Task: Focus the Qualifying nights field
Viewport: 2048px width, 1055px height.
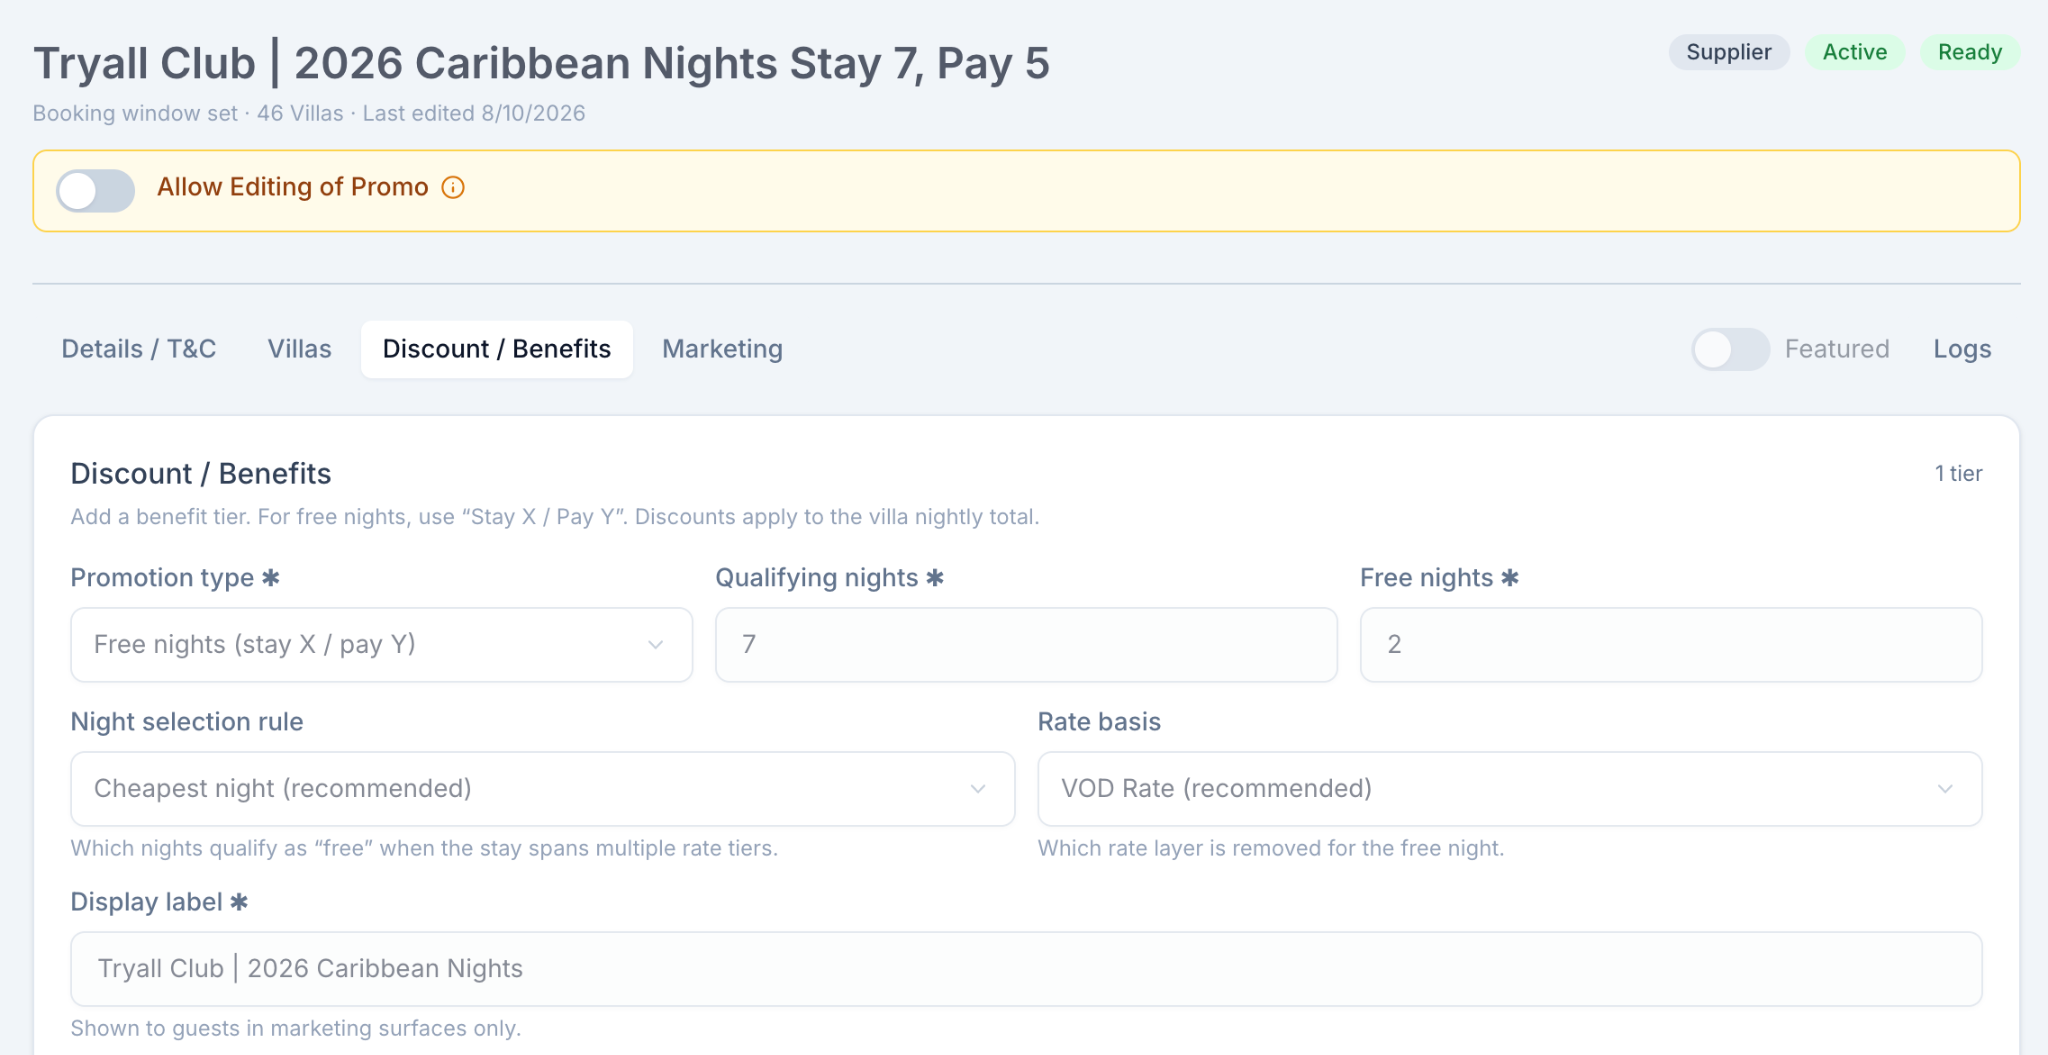Action: click(x=1027, y=645)
